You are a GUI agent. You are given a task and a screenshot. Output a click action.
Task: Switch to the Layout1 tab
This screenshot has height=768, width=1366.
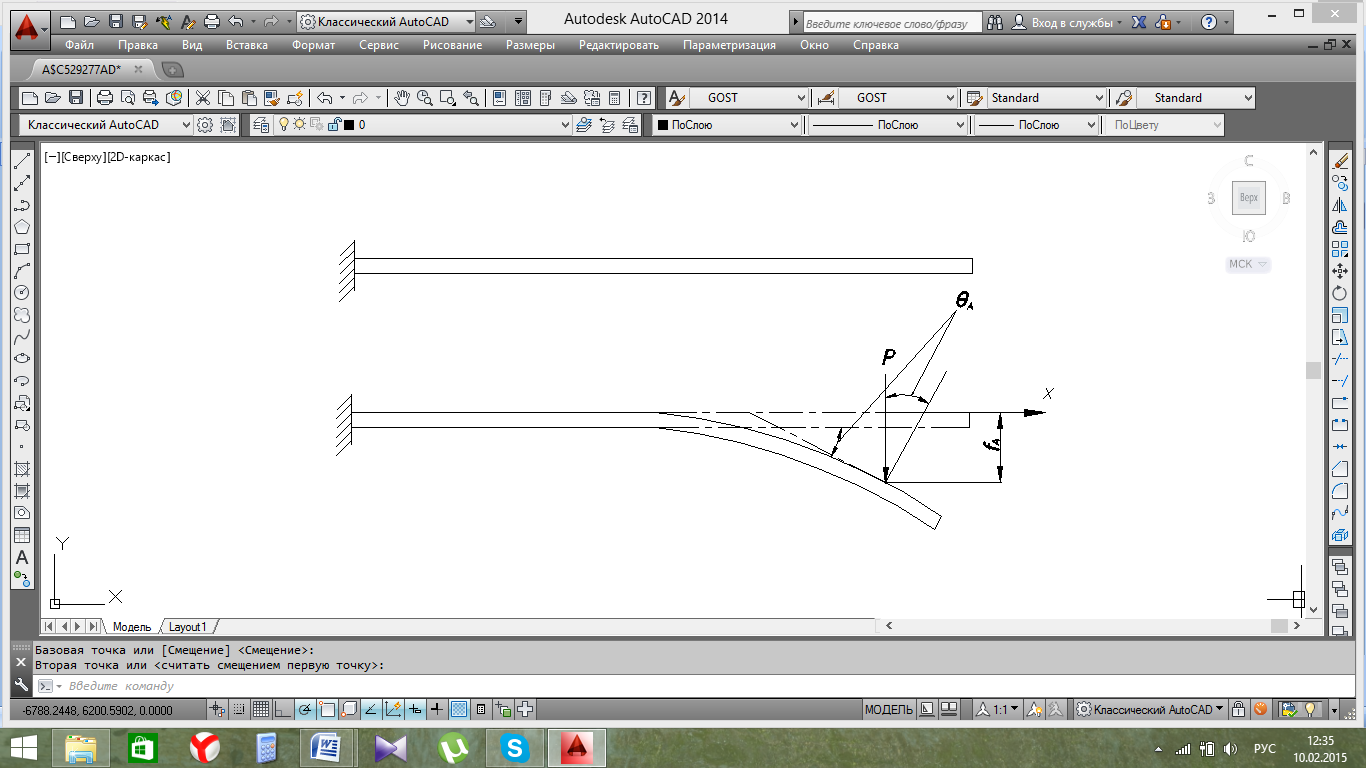pyautogui.click(x=187, y=627)
